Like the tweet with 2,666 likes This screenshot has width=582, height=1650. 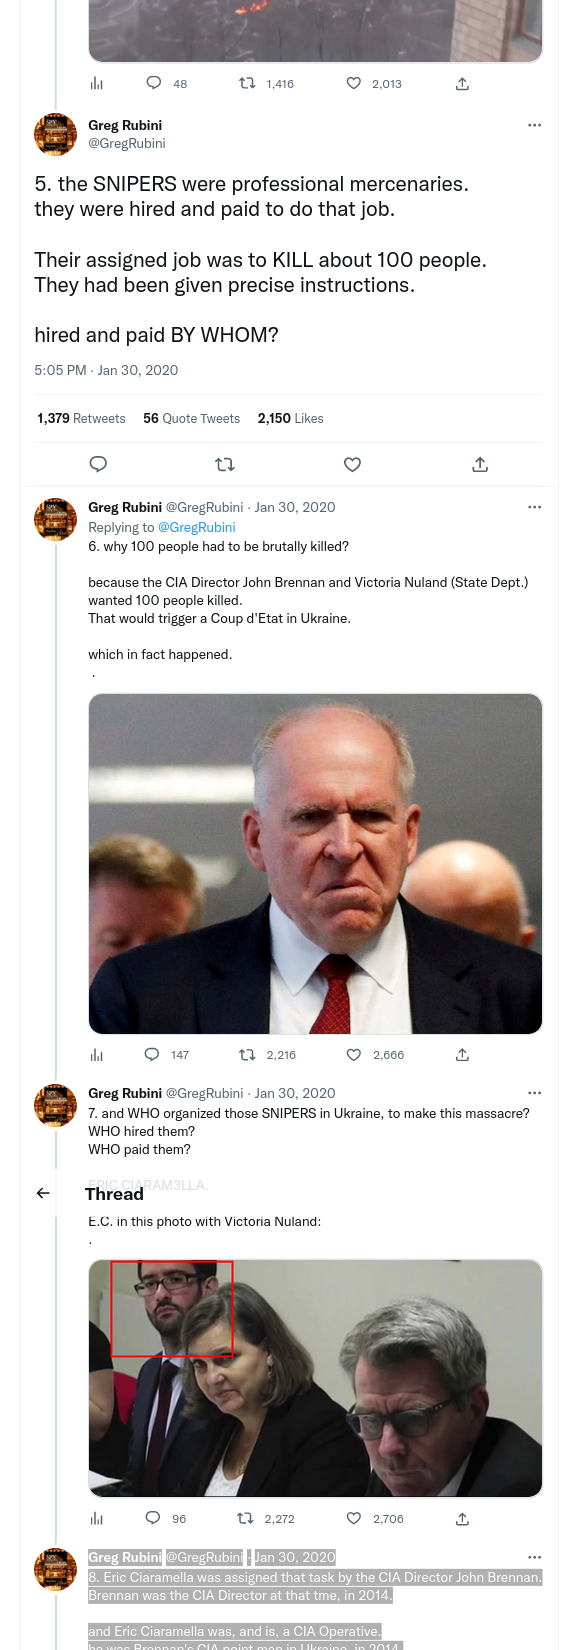[x=354, y=1055]
